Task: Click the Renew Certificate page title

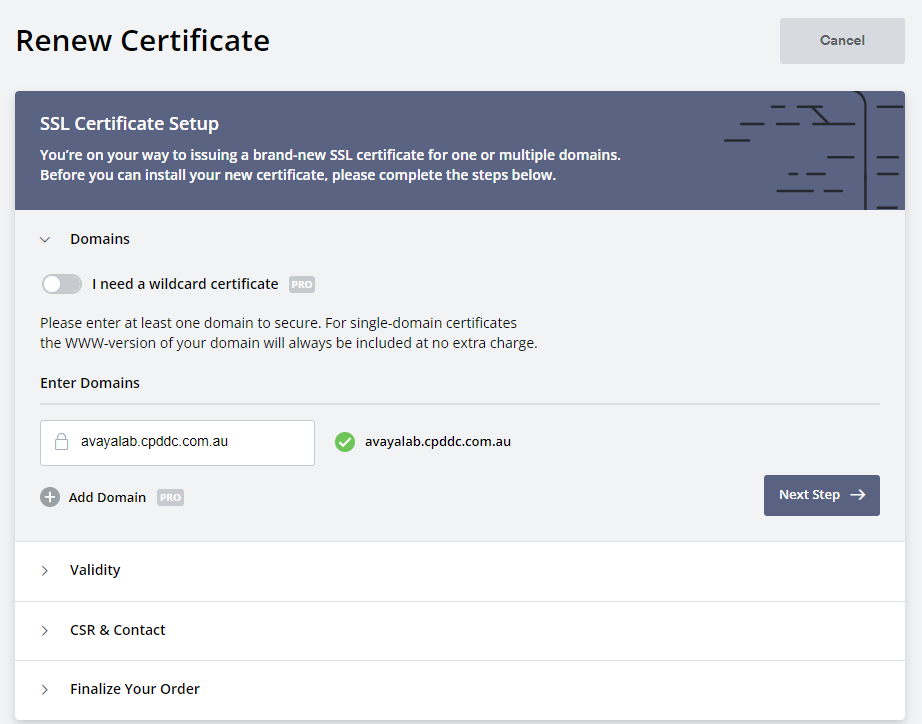Action: tap(143, 41)
